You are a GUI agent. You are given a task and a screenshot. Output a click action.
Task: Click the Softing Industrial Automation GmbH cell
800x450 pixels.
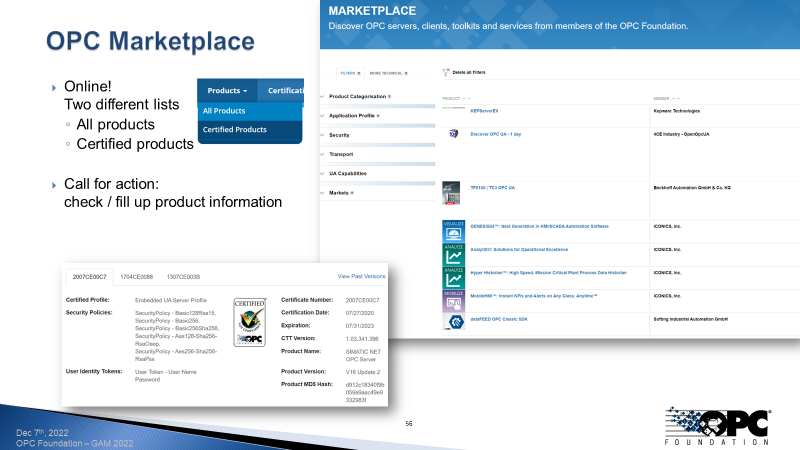690,319
